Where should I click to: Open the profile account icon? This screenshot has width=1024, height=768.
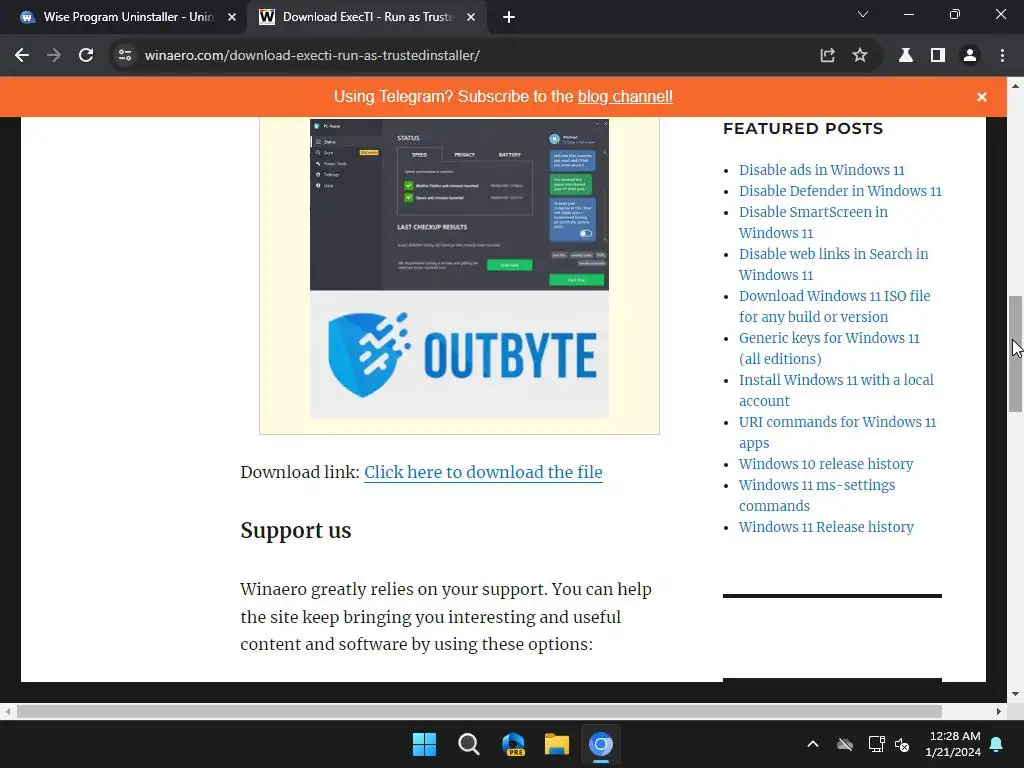(x=970, y=56)
